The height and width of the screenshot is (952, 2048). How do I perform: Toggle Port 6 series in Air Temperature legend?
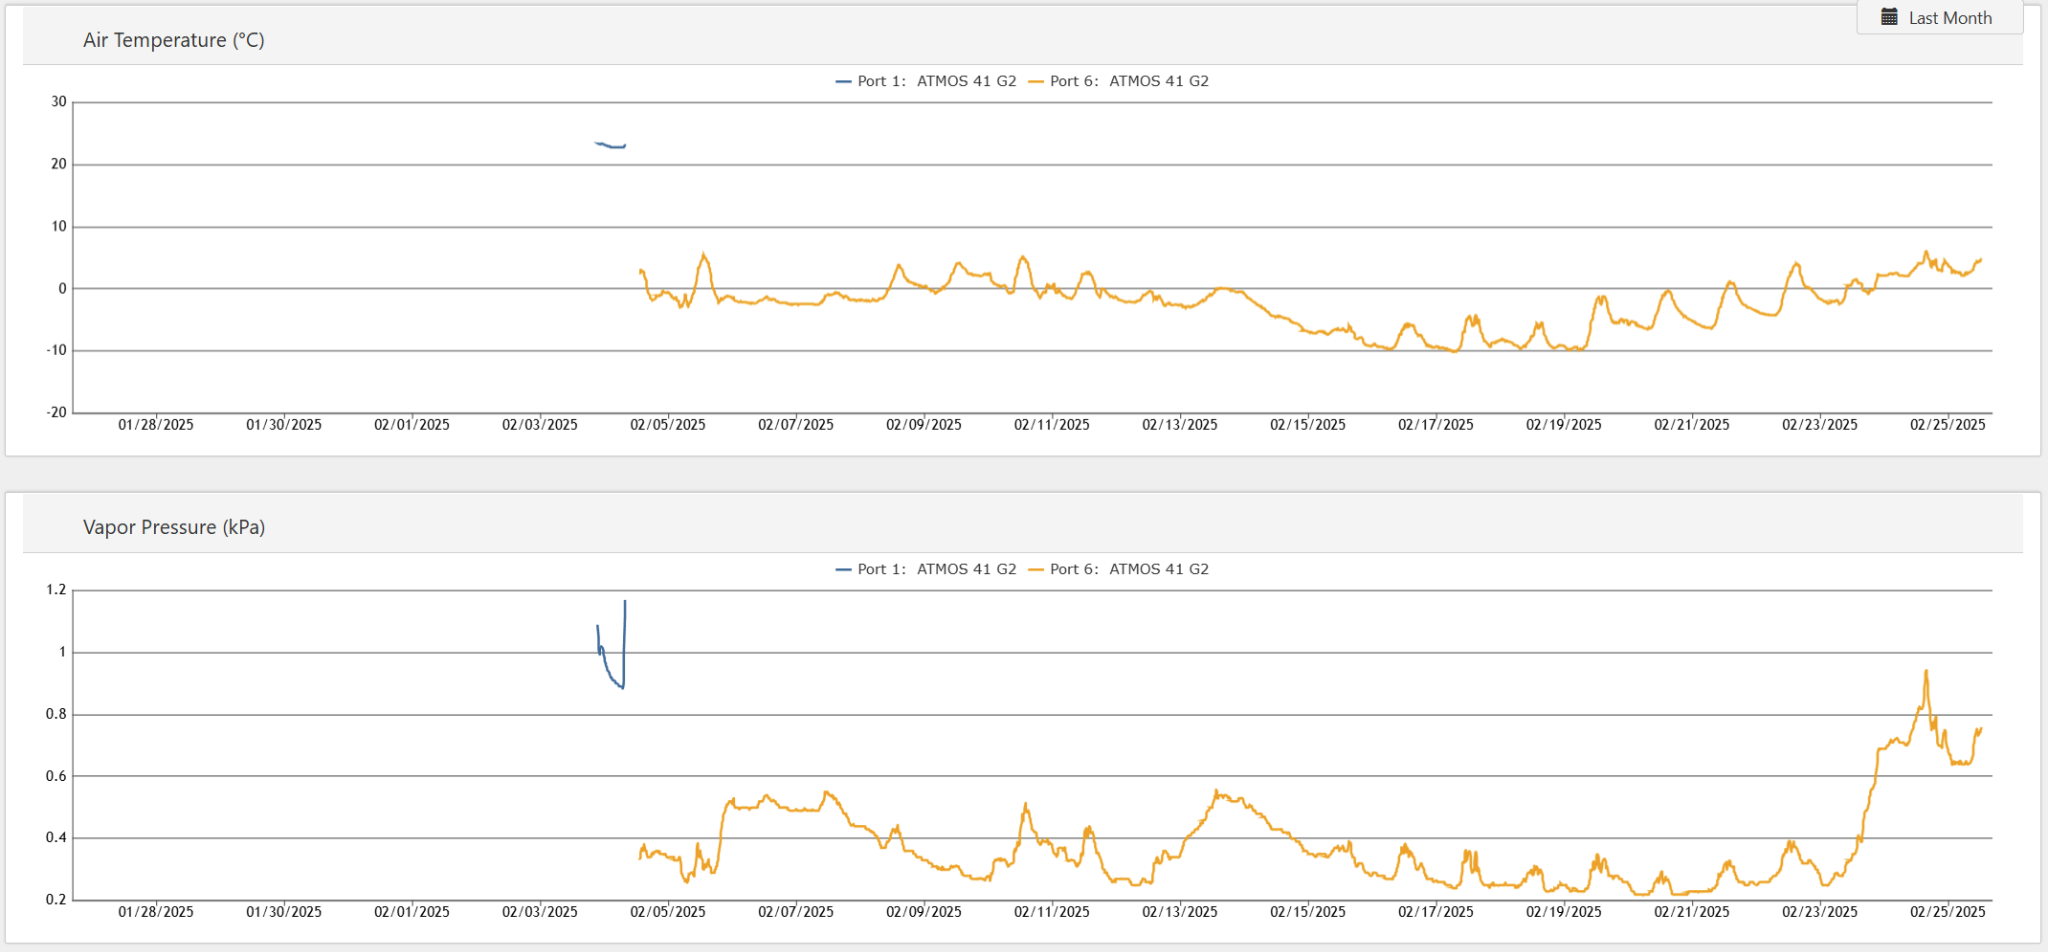(1129, 81)
